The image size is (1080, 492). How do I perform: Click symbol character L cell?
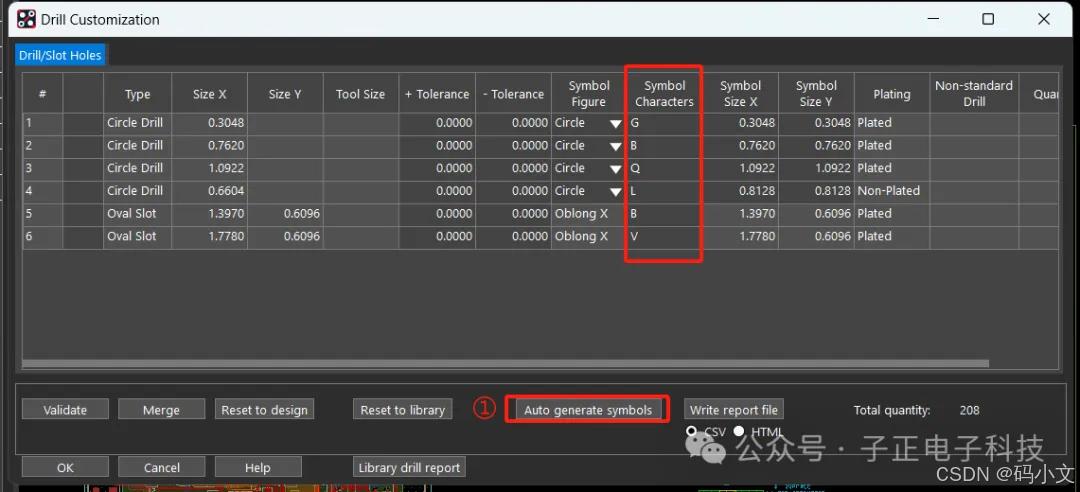(x=664, y=192)
